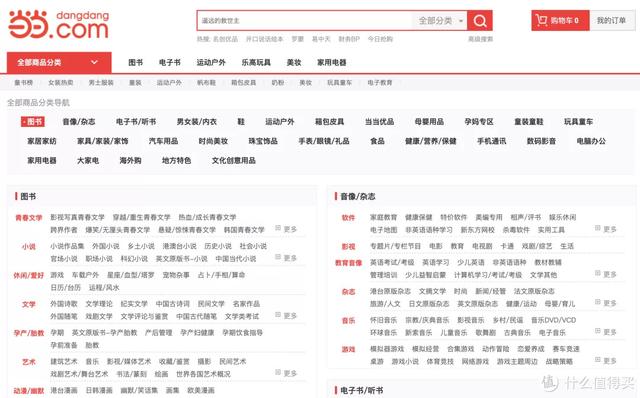Open 玩具童车 in the sub navigation

(x=339, y=83)
